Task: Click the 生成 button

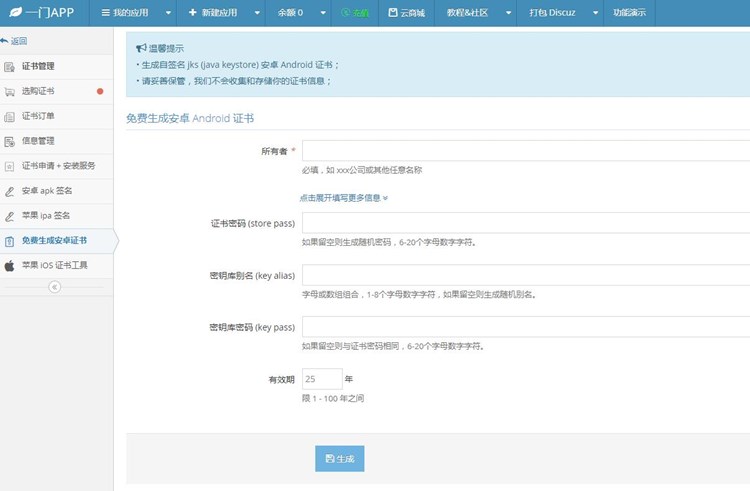Action: pyautogui.click(x=340, y=458)
